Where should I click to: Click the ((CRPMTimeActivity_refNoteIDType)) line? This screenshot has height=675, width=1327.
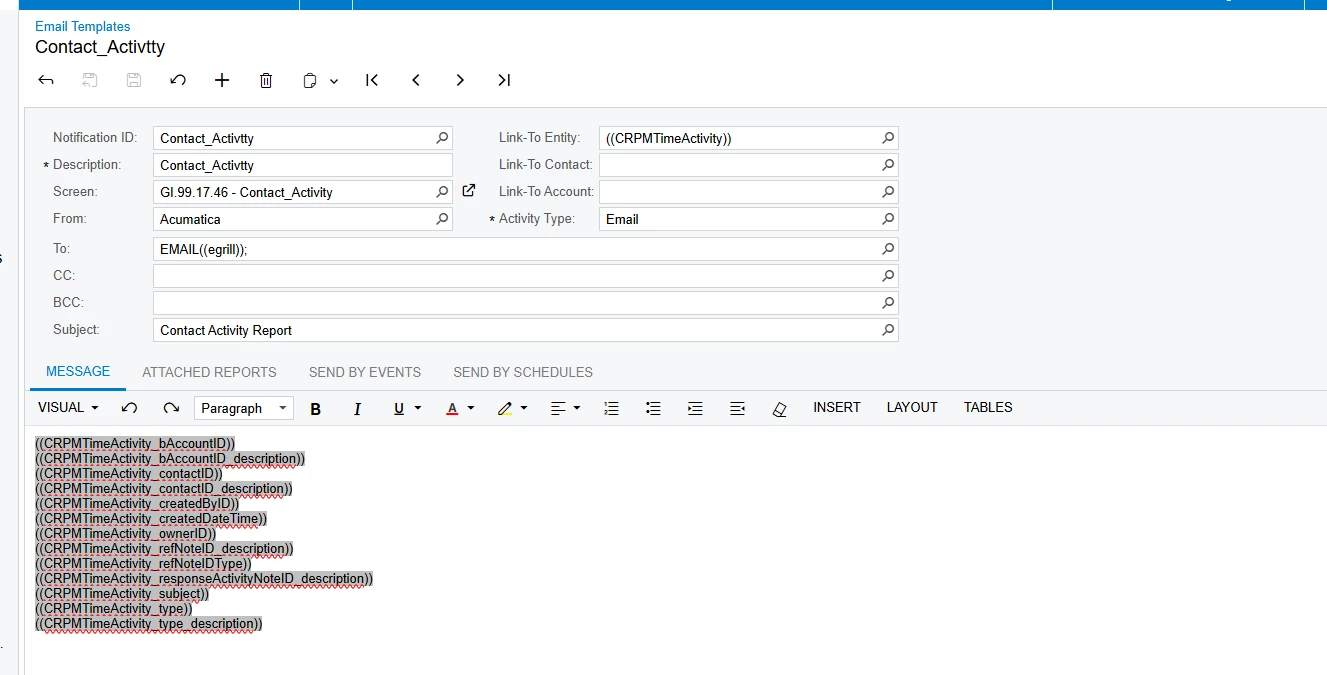click(143, 564)
